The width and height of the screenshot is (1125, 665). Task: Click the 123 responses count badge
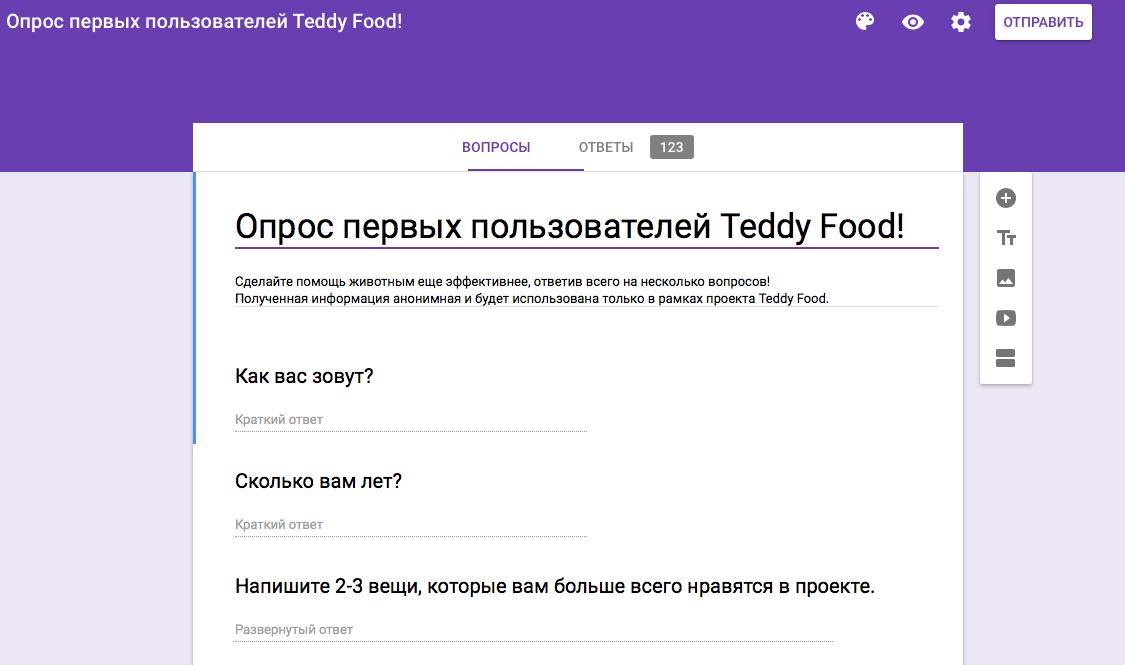pos(672,147)
